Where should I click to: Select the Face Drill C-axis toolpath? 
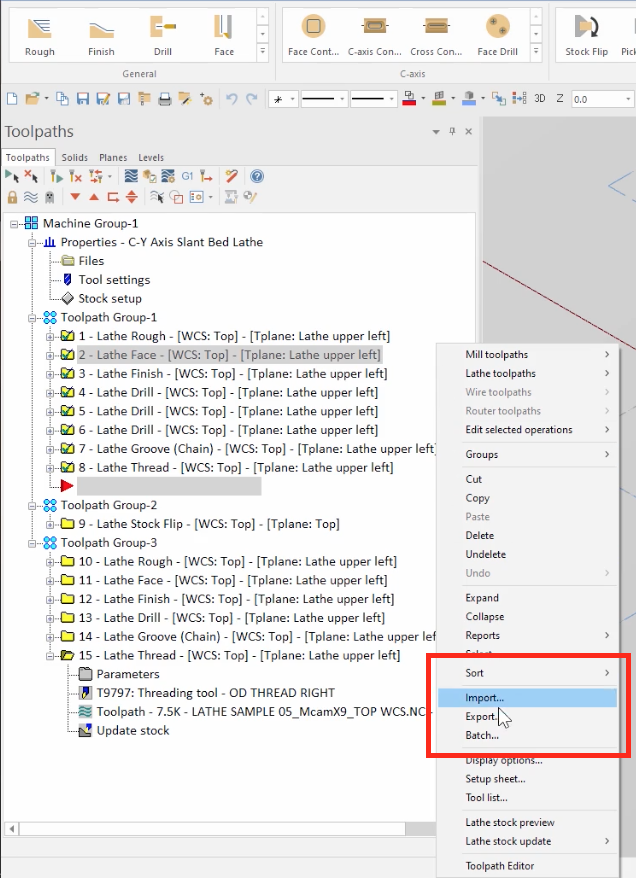click(x=497, y=36)
